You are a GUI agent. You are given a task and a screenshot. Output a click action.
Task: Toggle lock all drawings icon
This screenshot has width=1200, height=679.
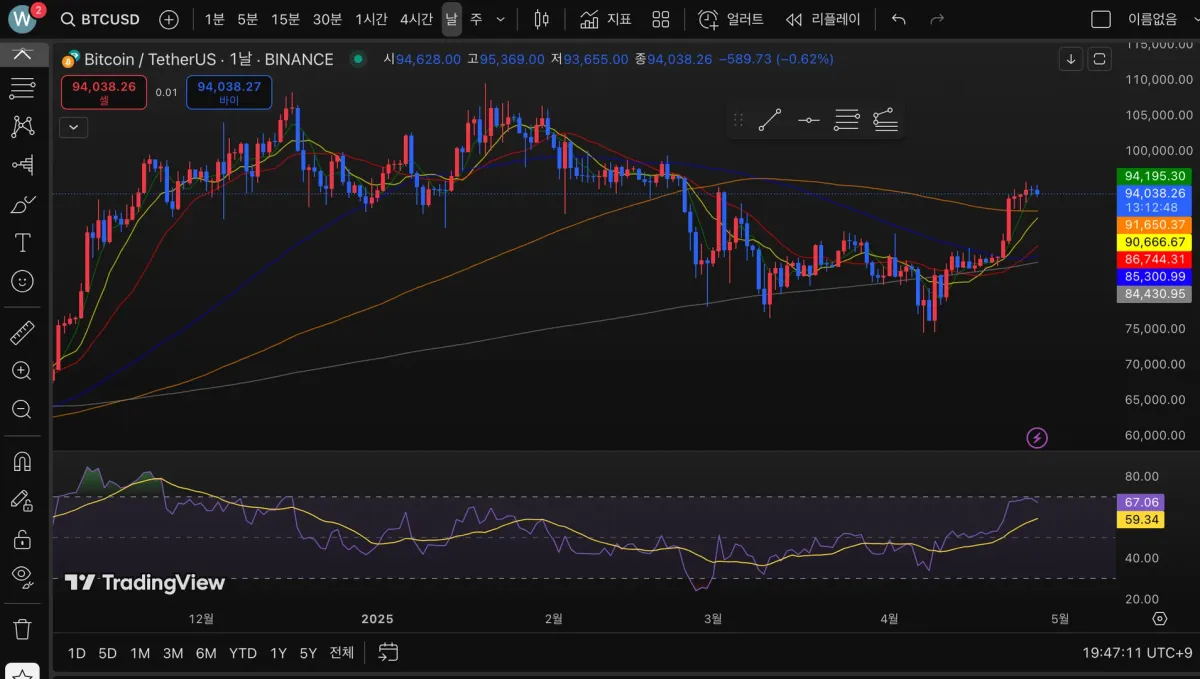click(x=22, y=540)
